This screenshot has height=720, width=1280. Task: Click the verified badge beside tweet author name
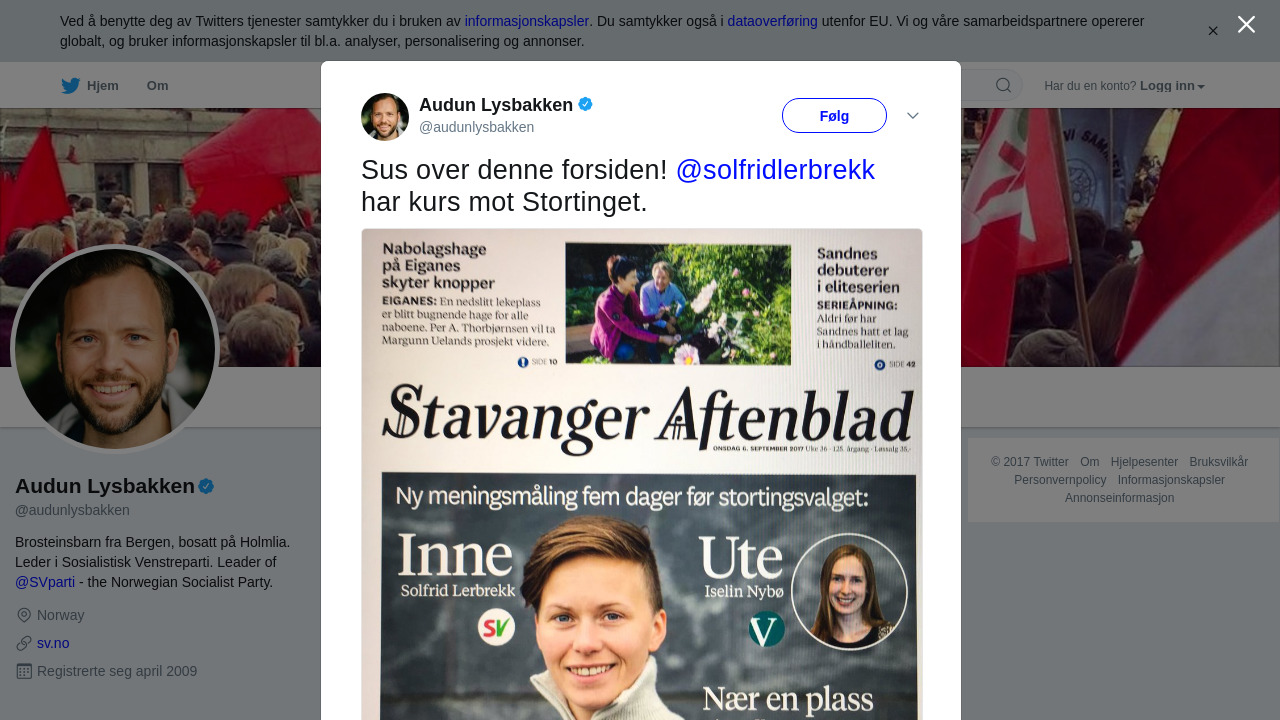586,104
